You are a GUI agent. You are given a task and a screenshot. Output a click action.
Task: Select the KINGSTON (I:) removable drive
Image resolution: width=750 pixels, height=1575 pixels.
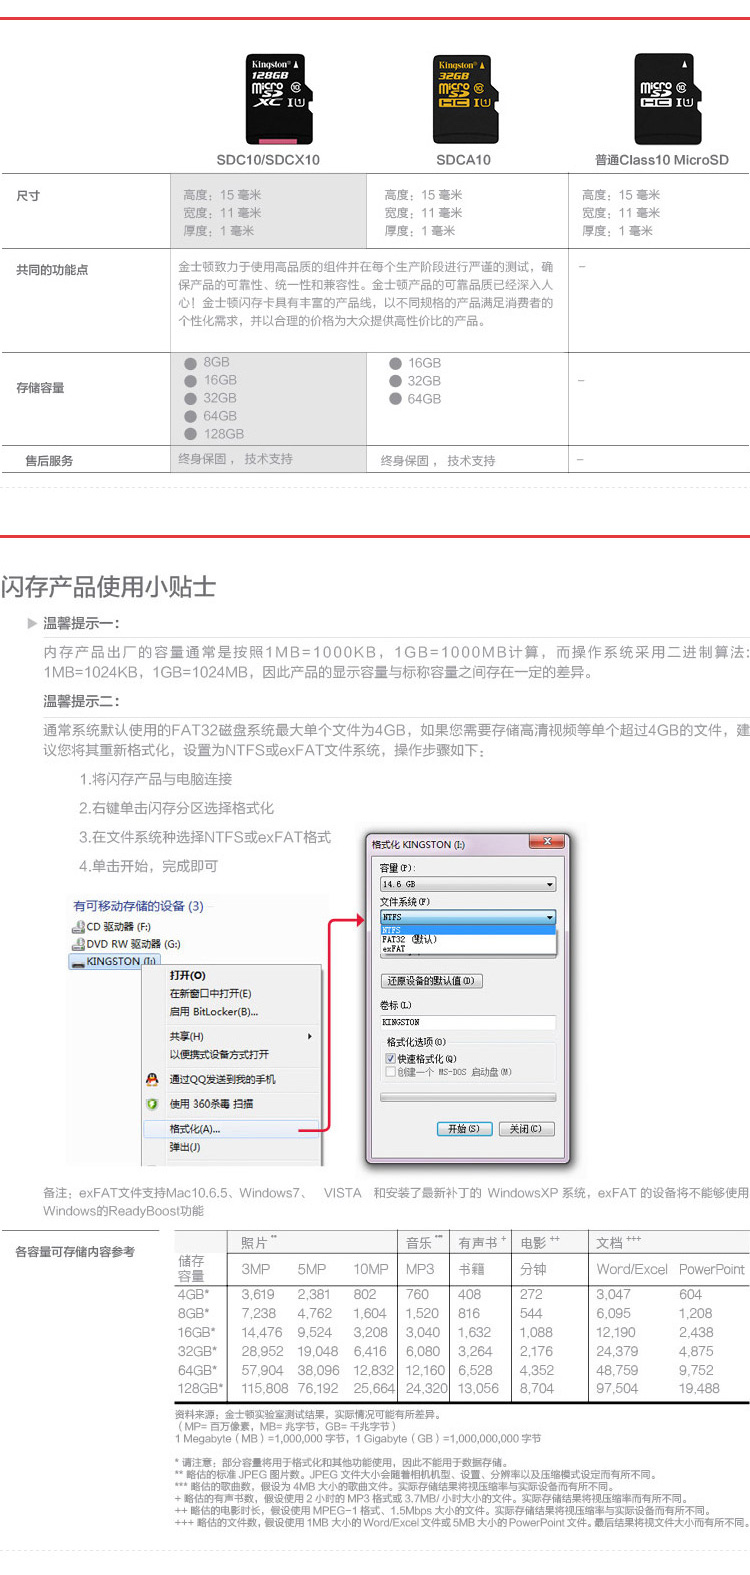114,962
